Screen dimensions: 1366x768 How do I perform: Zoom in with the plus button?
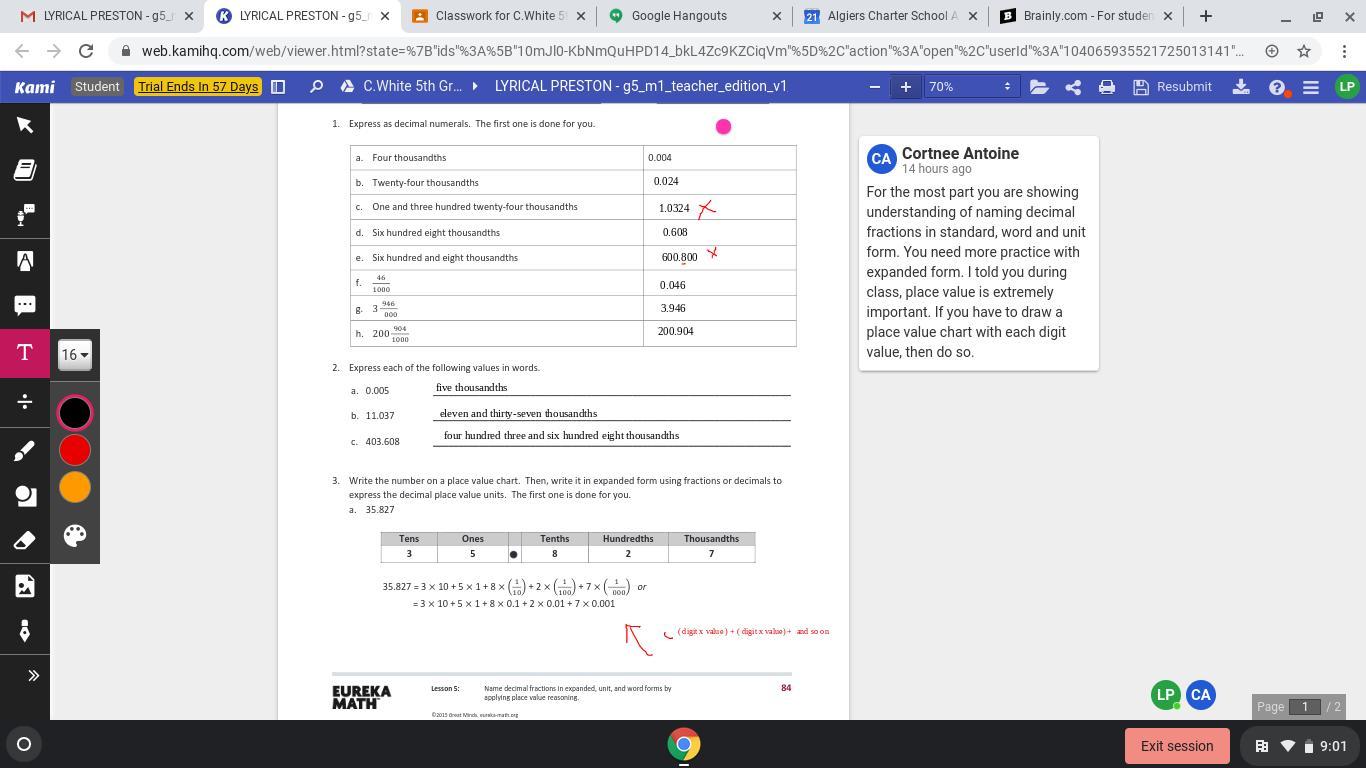pos(906,87)
